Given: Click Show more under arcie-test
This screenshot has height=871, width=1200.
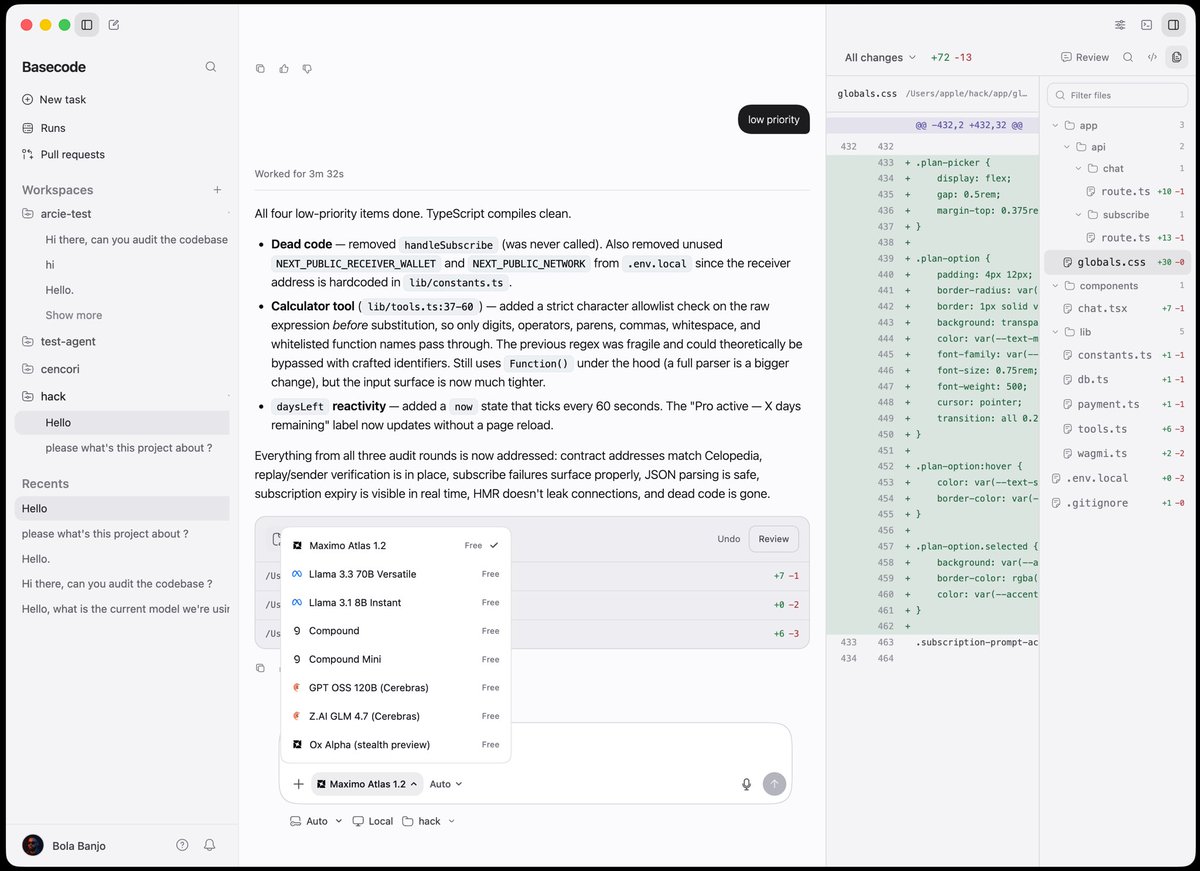Looking at the screenshot, I should (74, 315).
